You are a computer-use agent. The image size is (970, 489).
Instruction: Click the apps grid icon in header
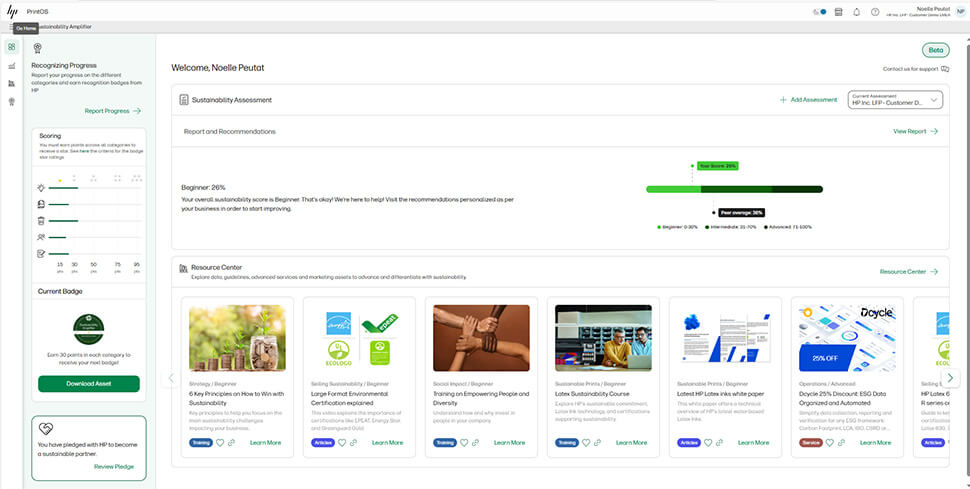pos(838,12)
